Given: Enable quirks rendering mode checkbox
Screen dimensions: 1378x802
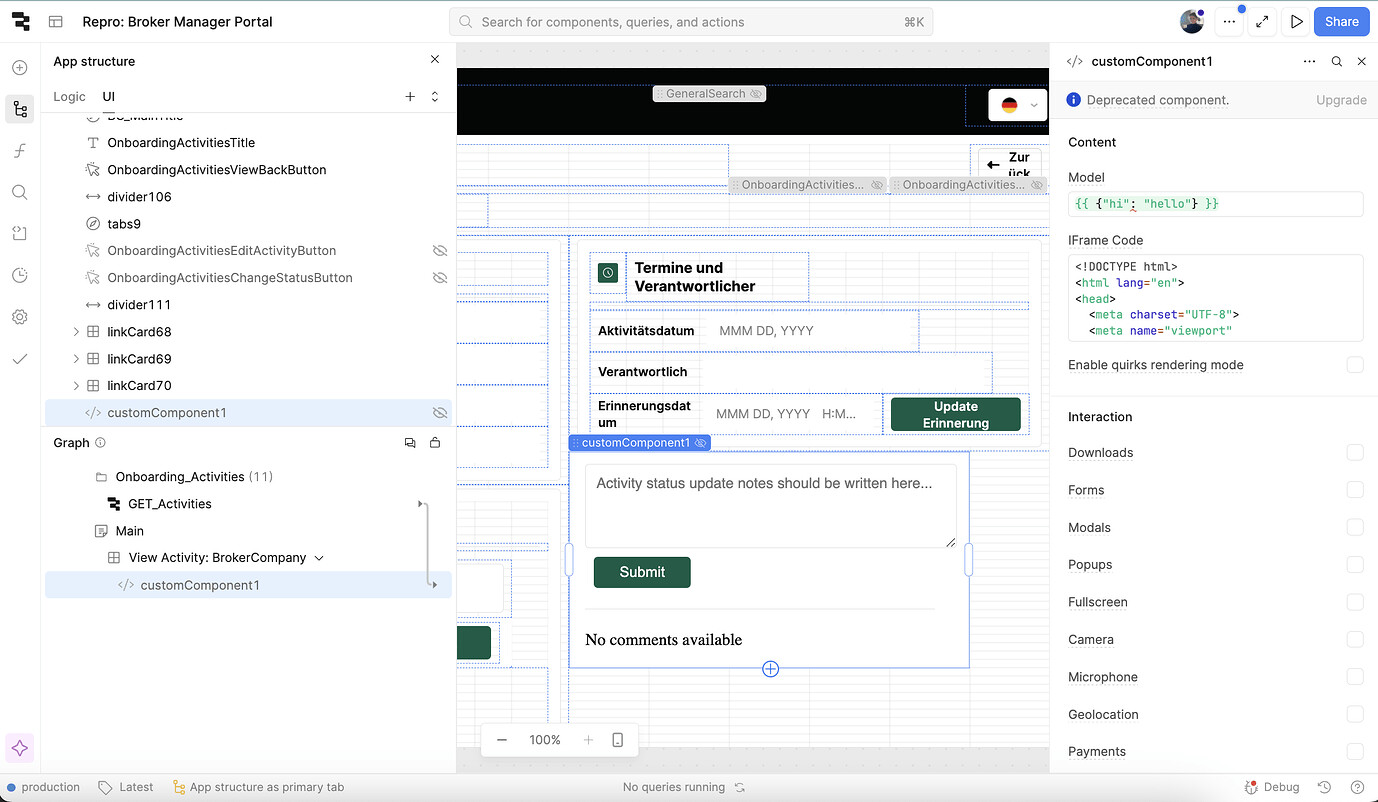Looking at the screenshot, I should coord(1355,365).
